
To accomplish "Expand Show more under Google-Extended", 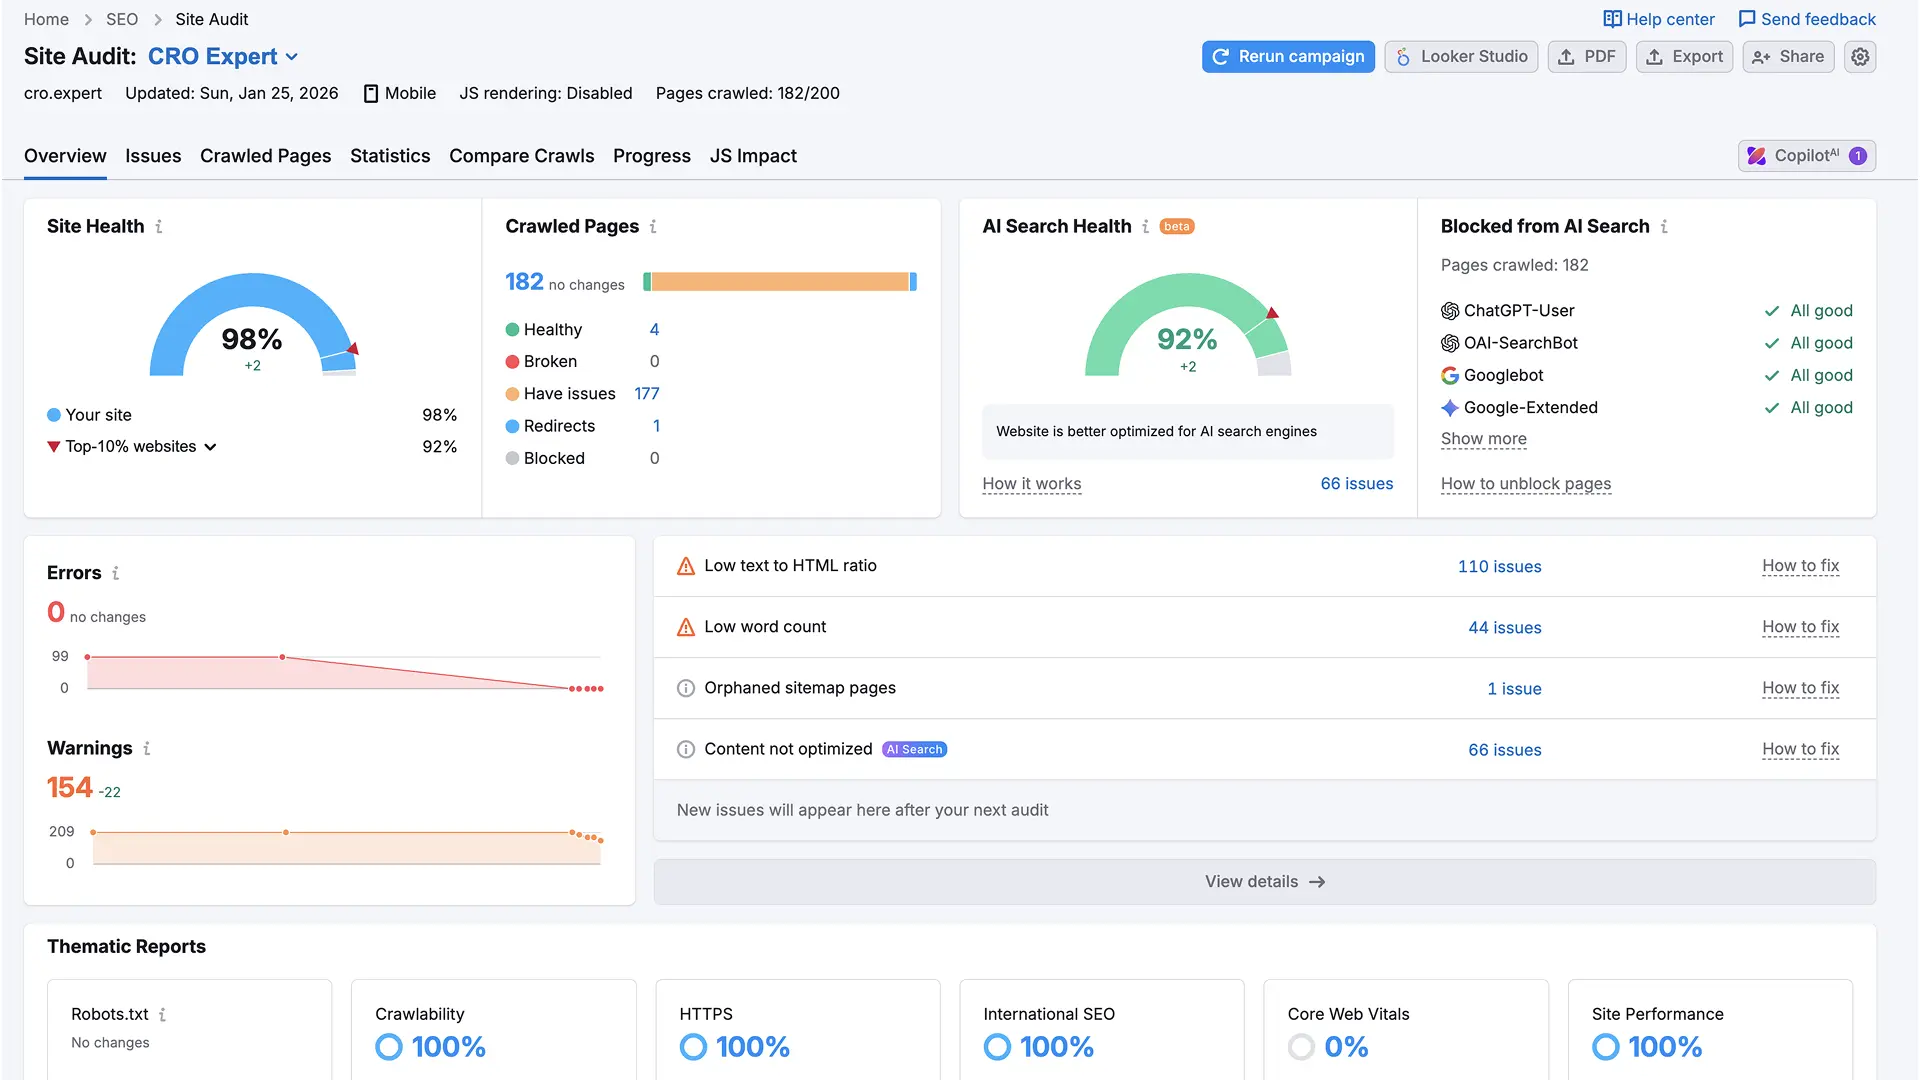I will point(1483,439).
